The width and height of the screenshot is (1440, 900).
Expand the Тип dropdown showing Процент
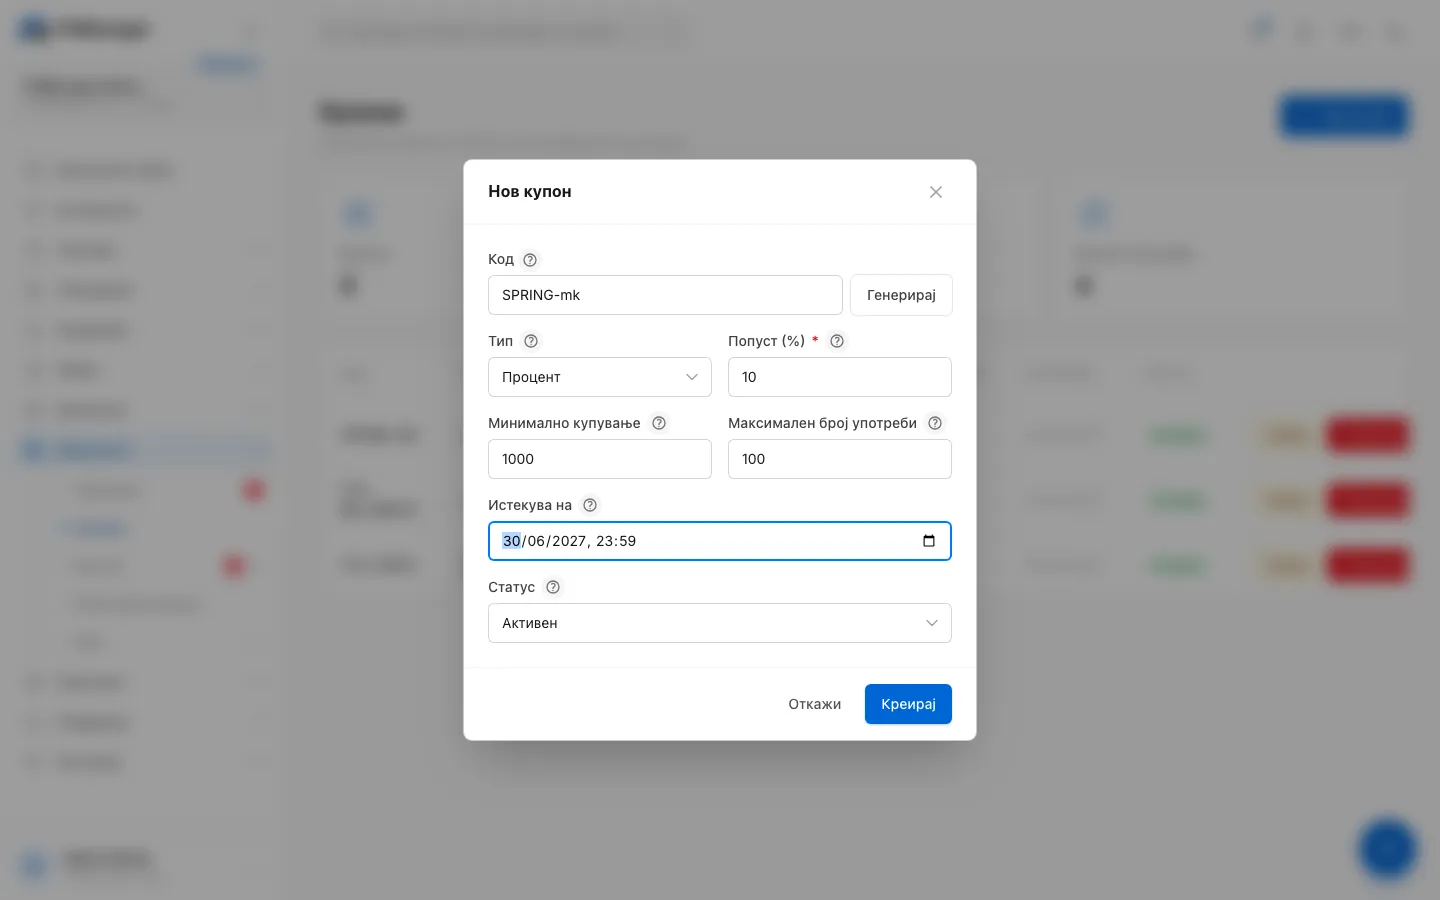point(600,377)
